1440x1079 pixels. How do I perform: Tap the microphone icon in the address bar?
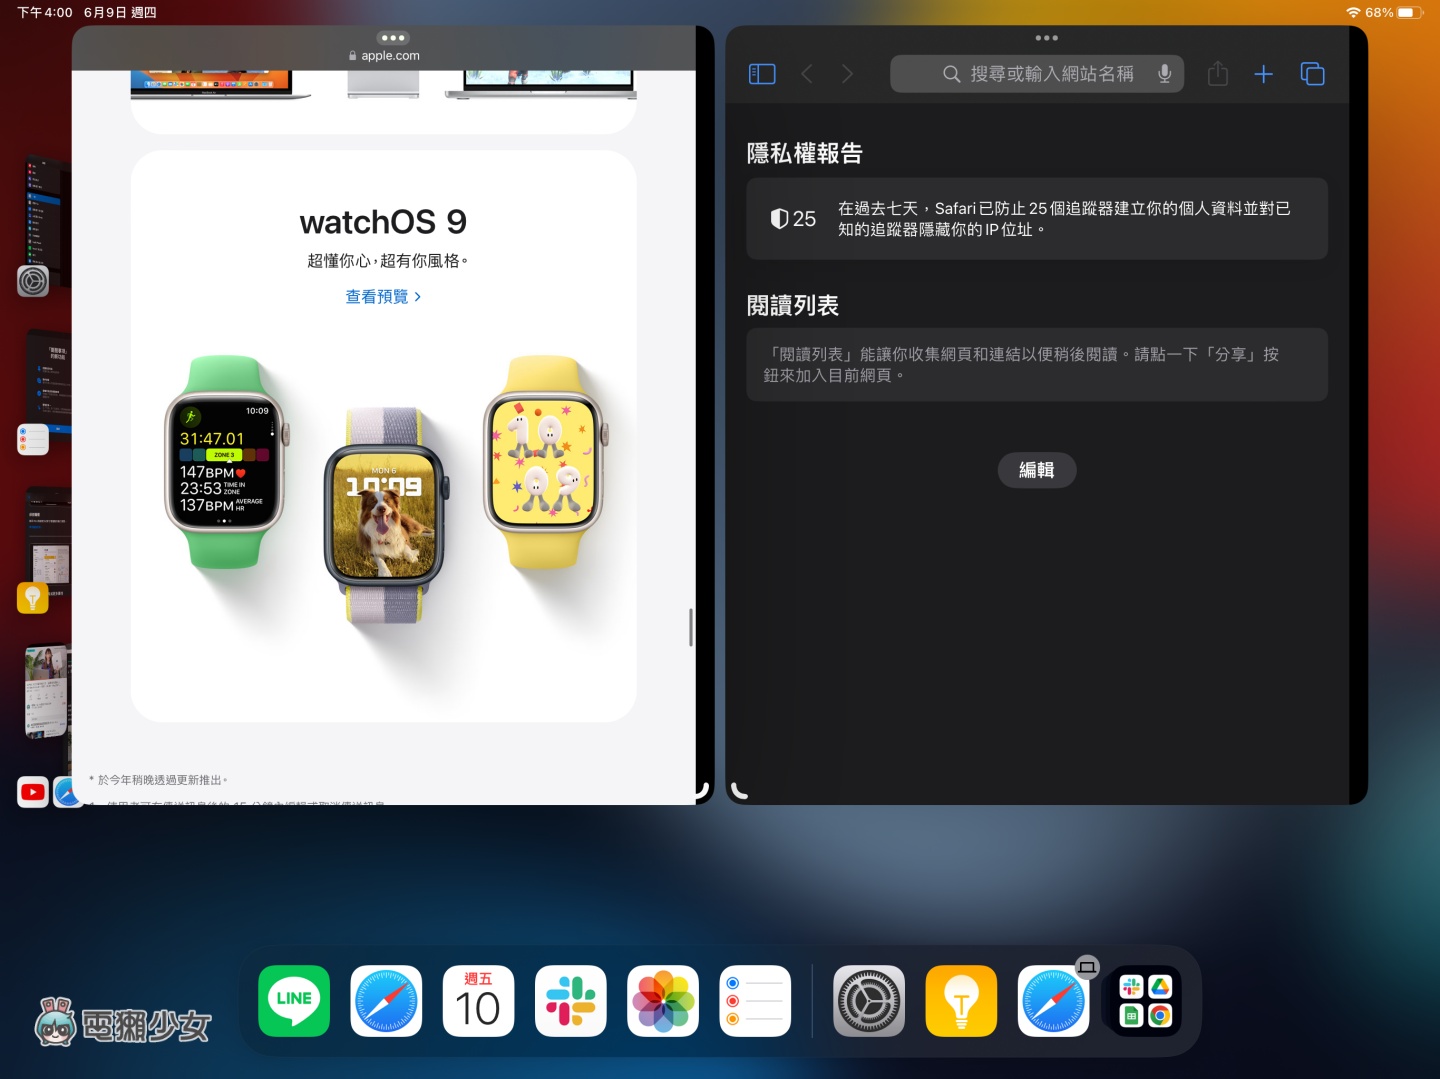tap(1164, 74)
